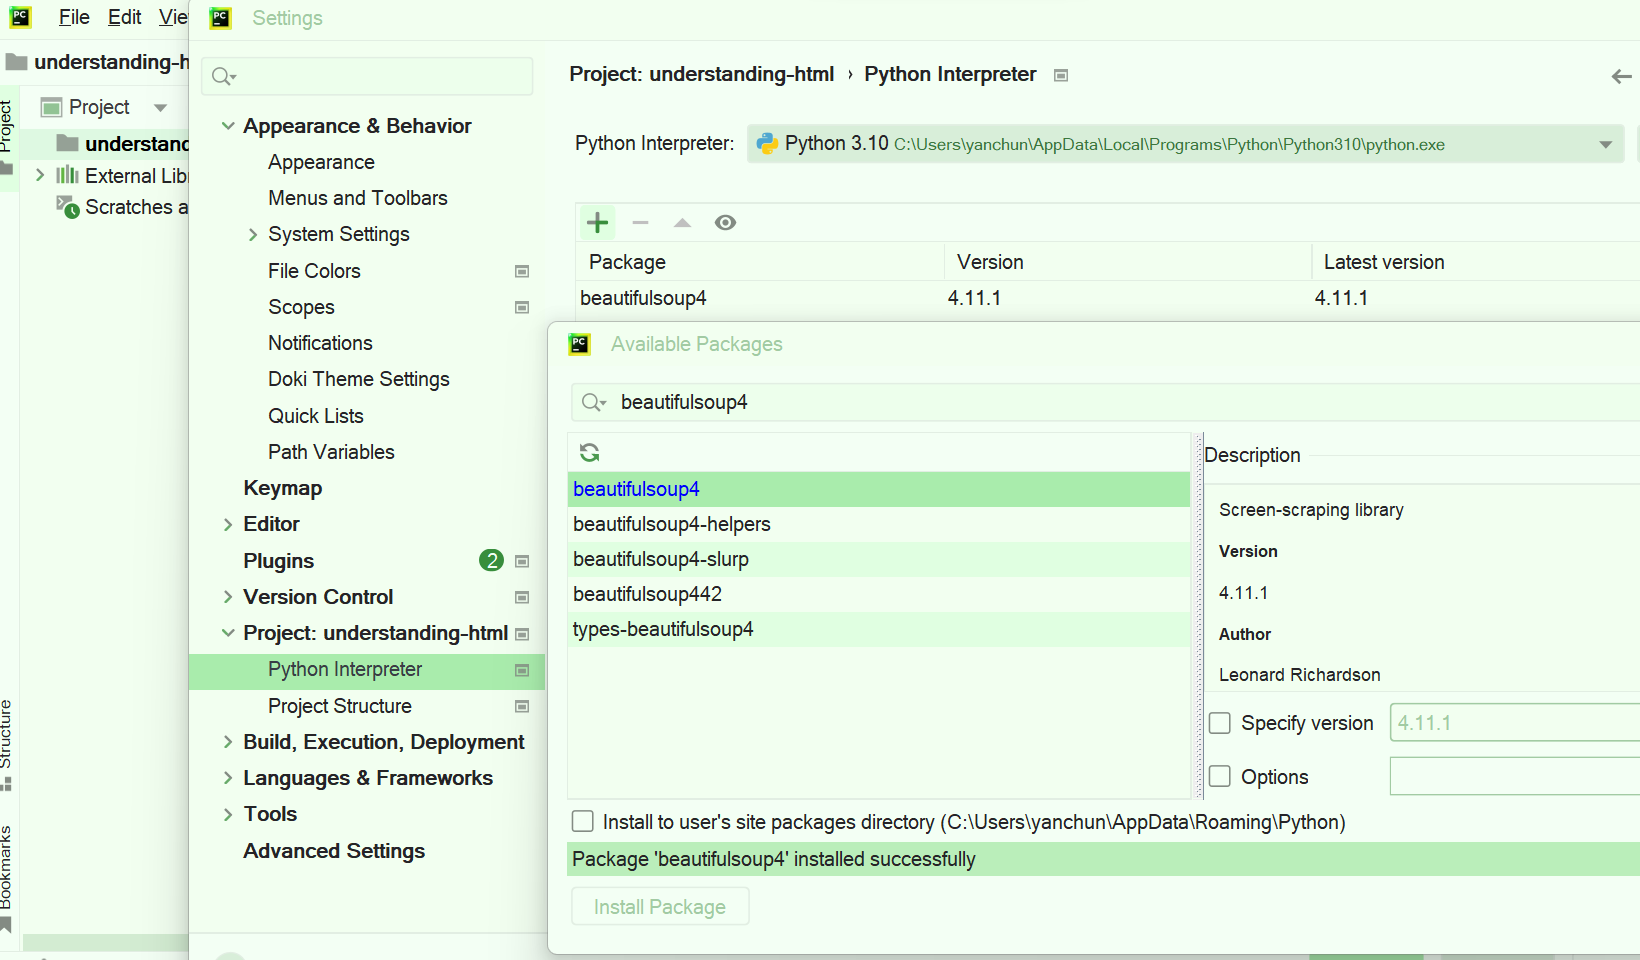Viewport: 1640px width, 960px height.
Task: Click the Python logo in the interpreter field
Action: 767,143
